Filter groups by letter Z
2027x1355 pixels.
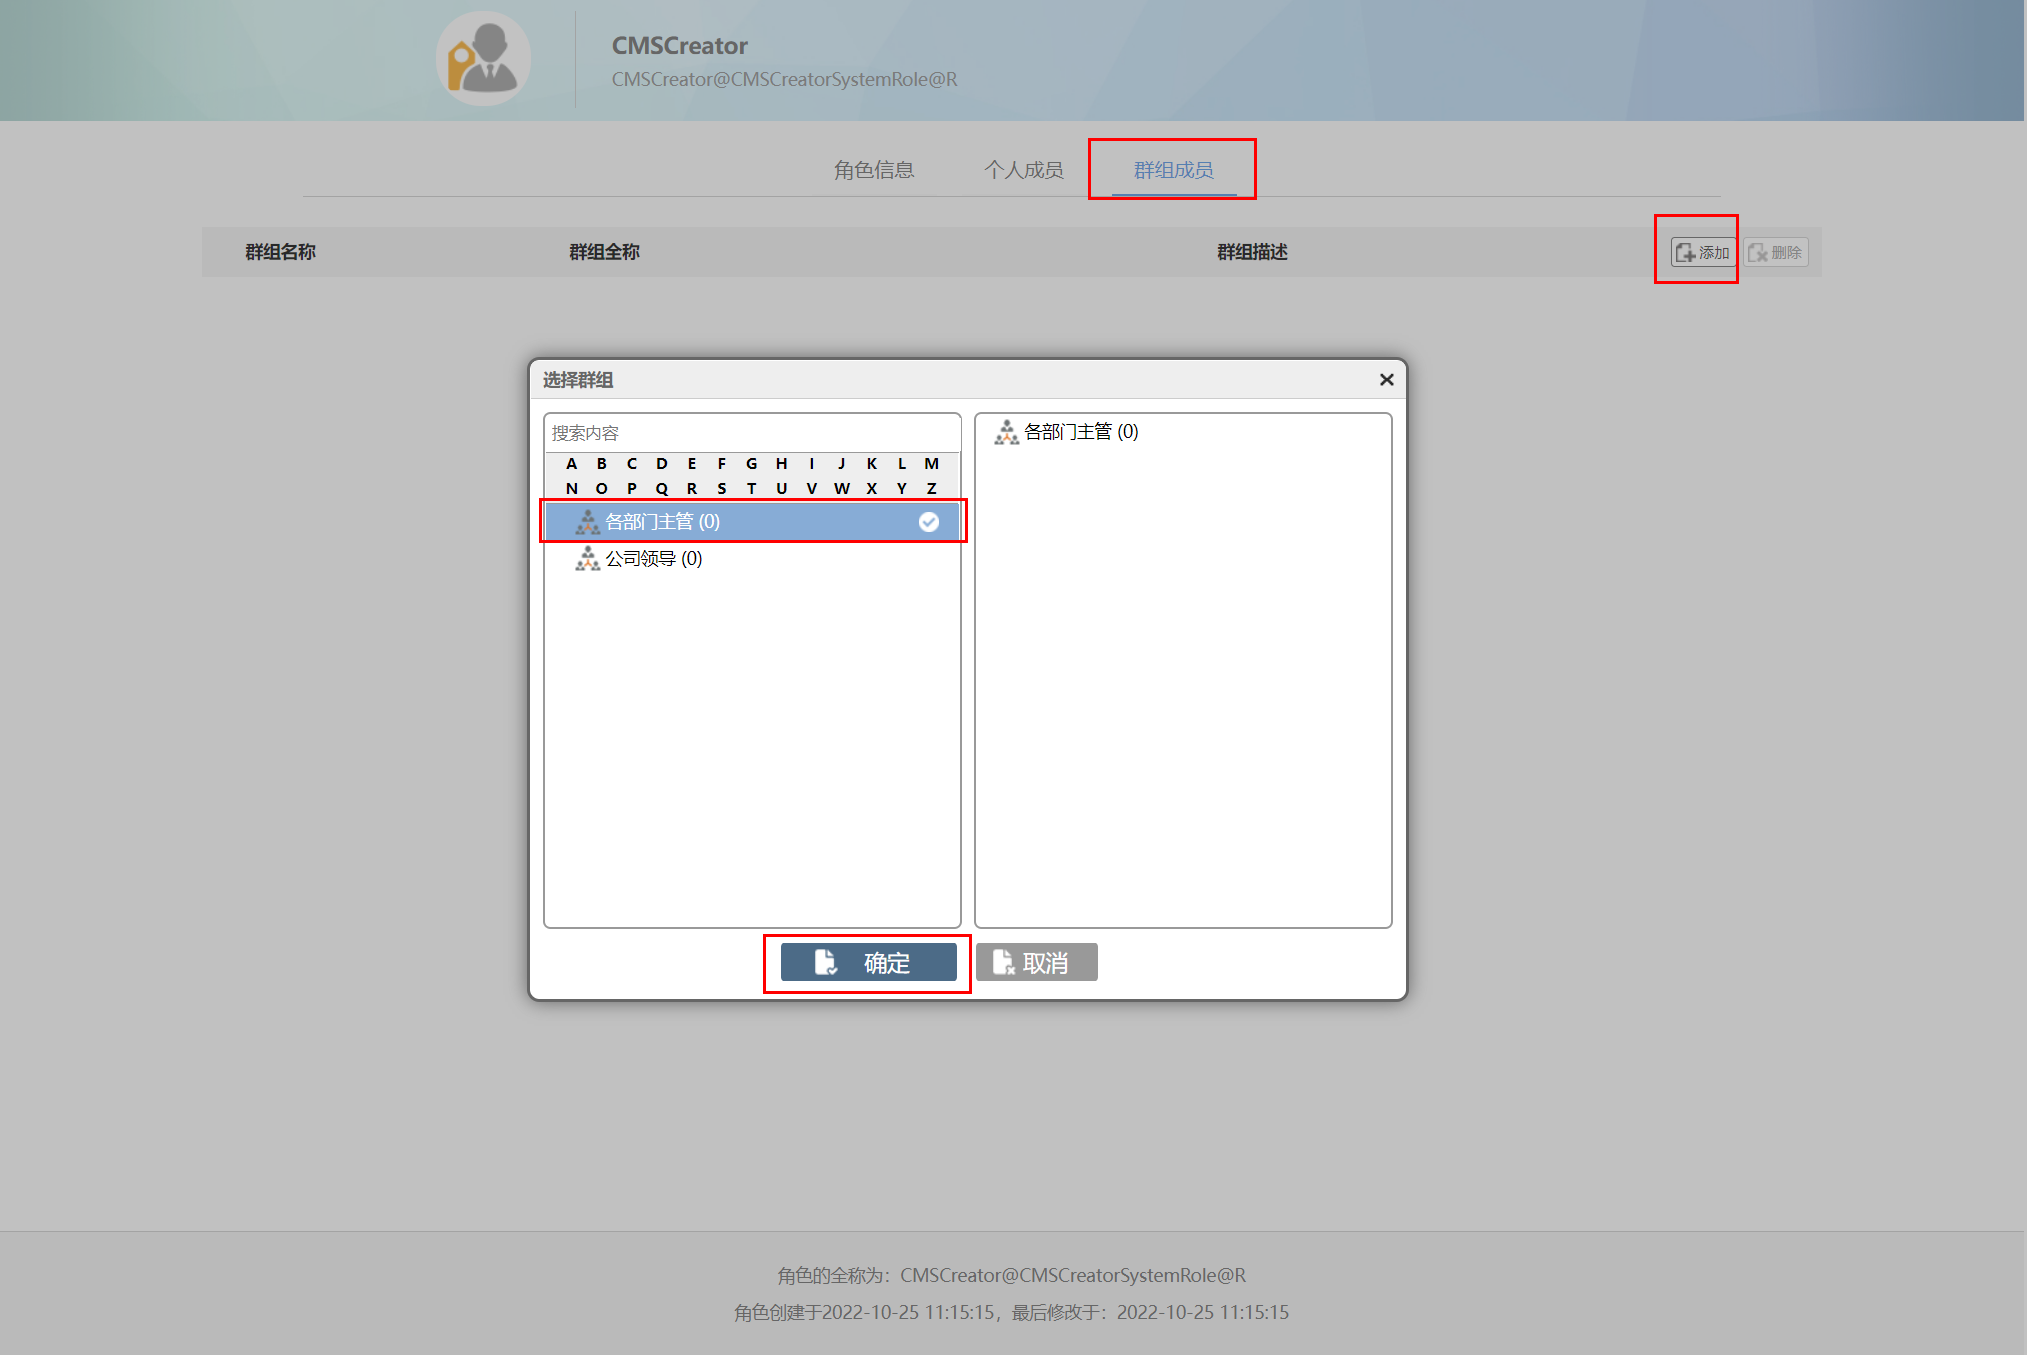pyautogui.click(x=931, y=489)
